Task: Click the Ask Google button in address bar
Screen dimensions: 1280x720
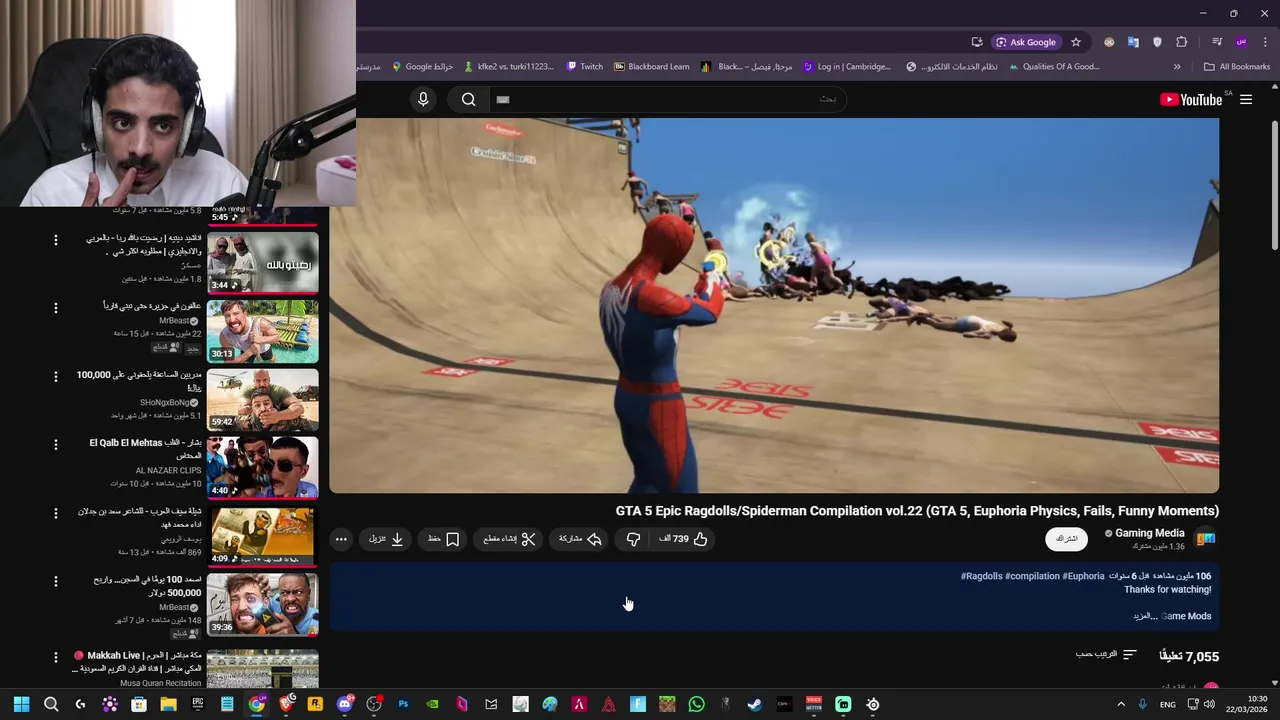Action: 1026,42
